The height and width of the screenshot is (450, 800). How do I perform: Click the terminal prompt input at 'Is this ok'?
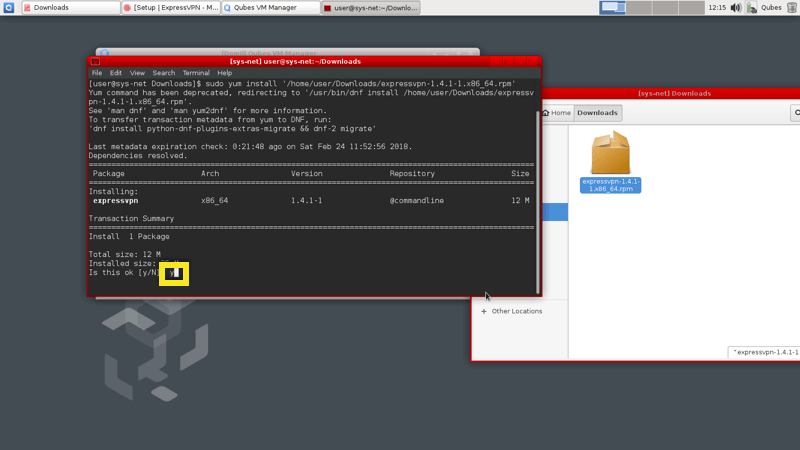(174, 273)
